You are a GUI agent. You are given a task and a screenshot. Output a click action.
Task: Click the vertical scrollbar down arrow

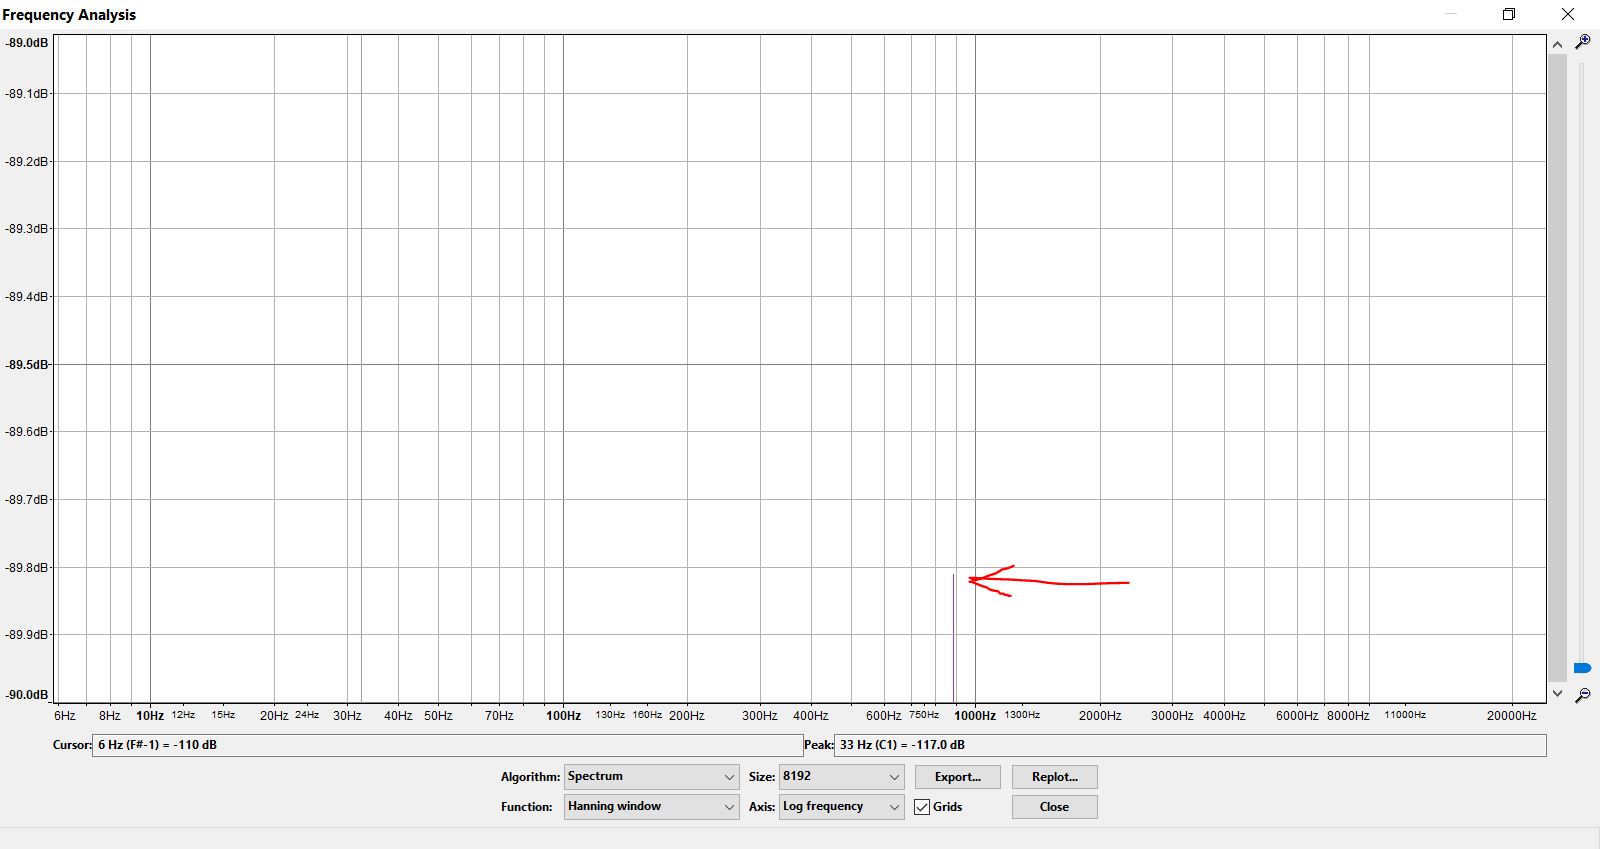click(x=1557, y=693)
